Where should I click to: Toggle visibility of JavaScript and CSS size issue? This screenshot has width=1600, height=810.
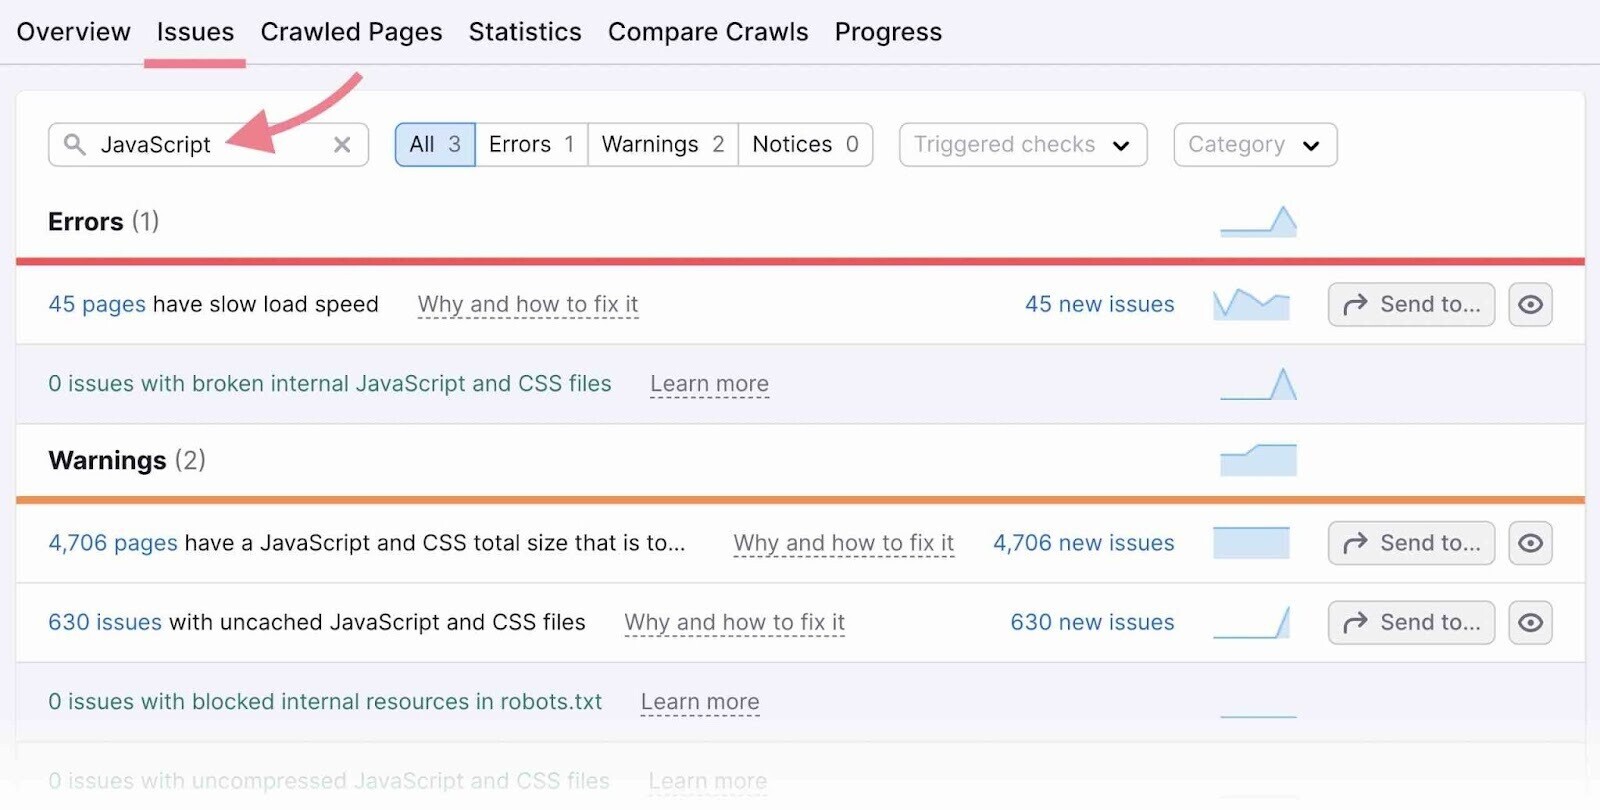coord(1531,543)
